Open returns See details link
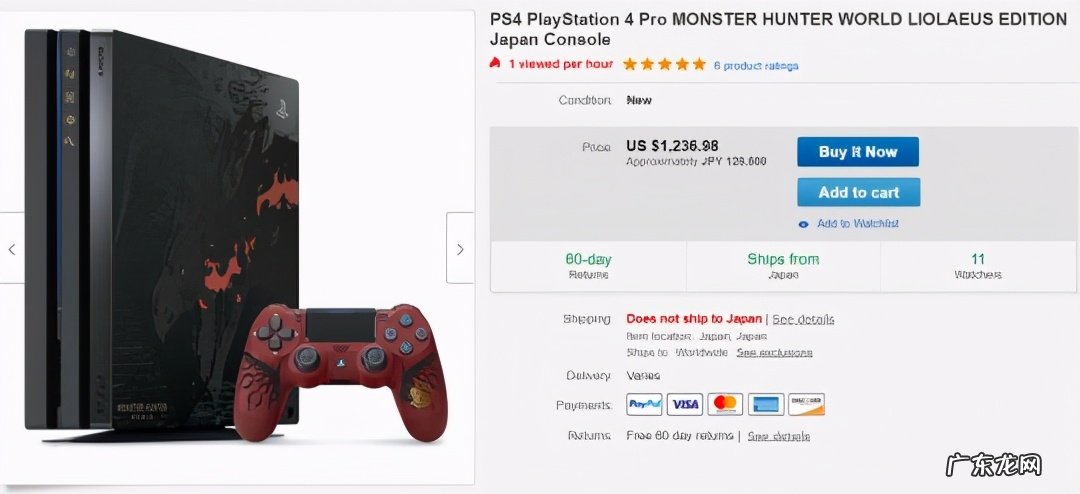 tap(778, 436)
